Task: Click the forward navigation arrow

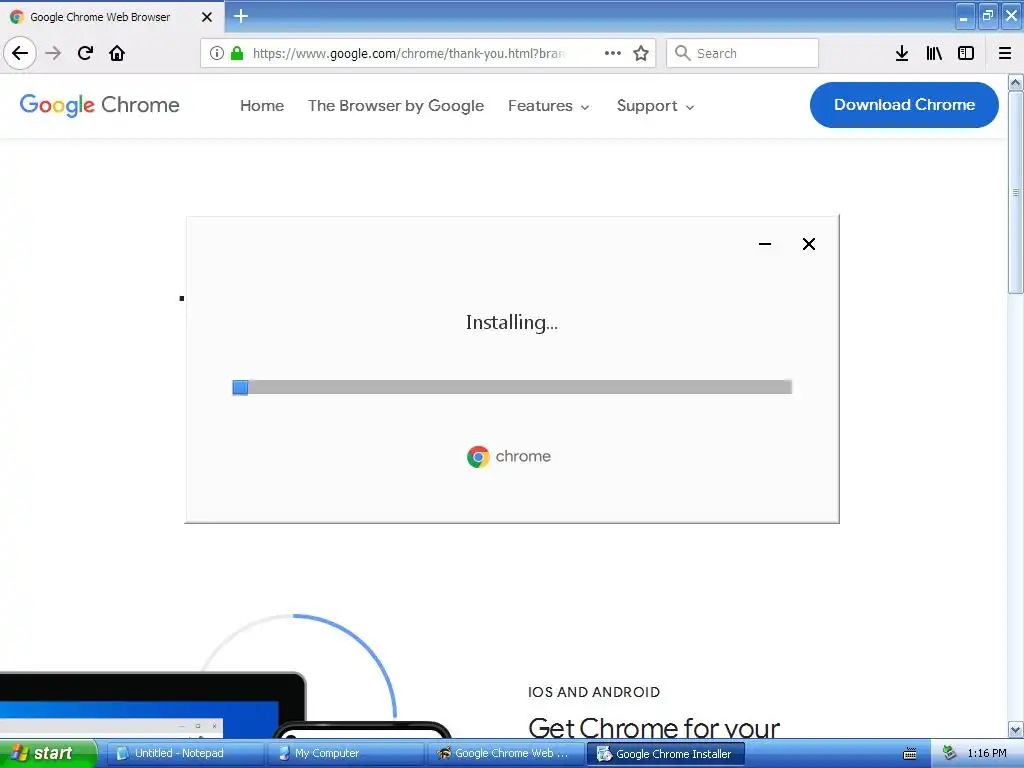Action: (x=53, y=53)
